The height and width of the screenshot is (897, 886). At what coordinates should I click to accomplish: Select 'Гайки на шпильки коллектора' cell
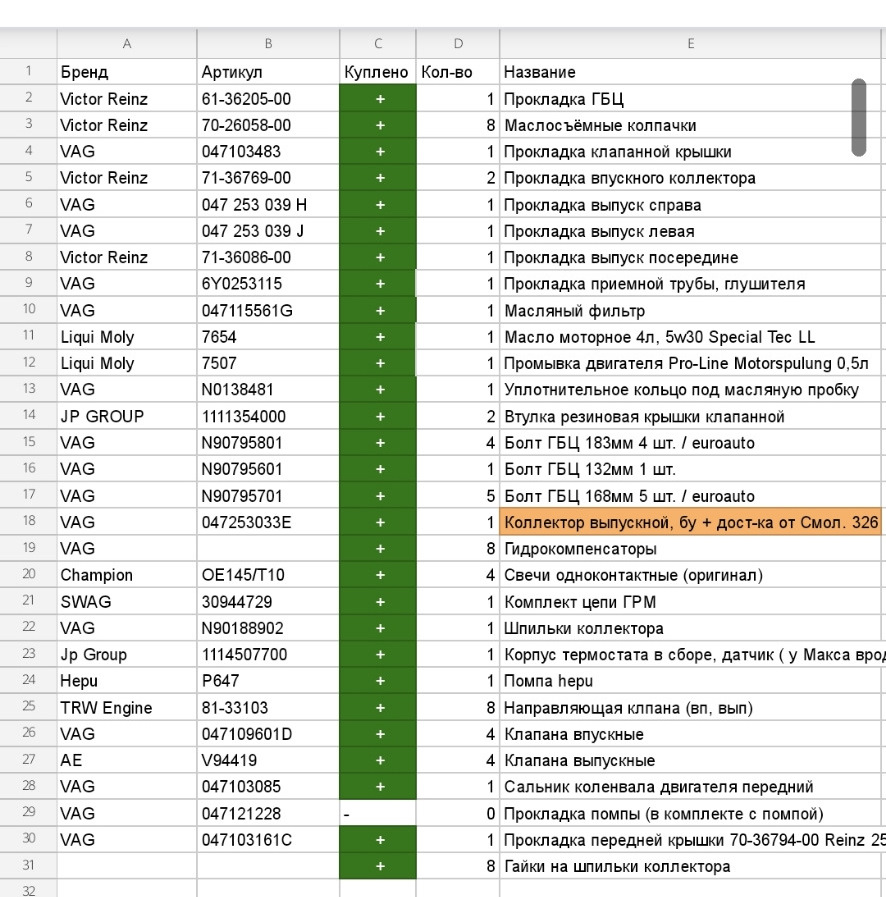coord(690,866)
